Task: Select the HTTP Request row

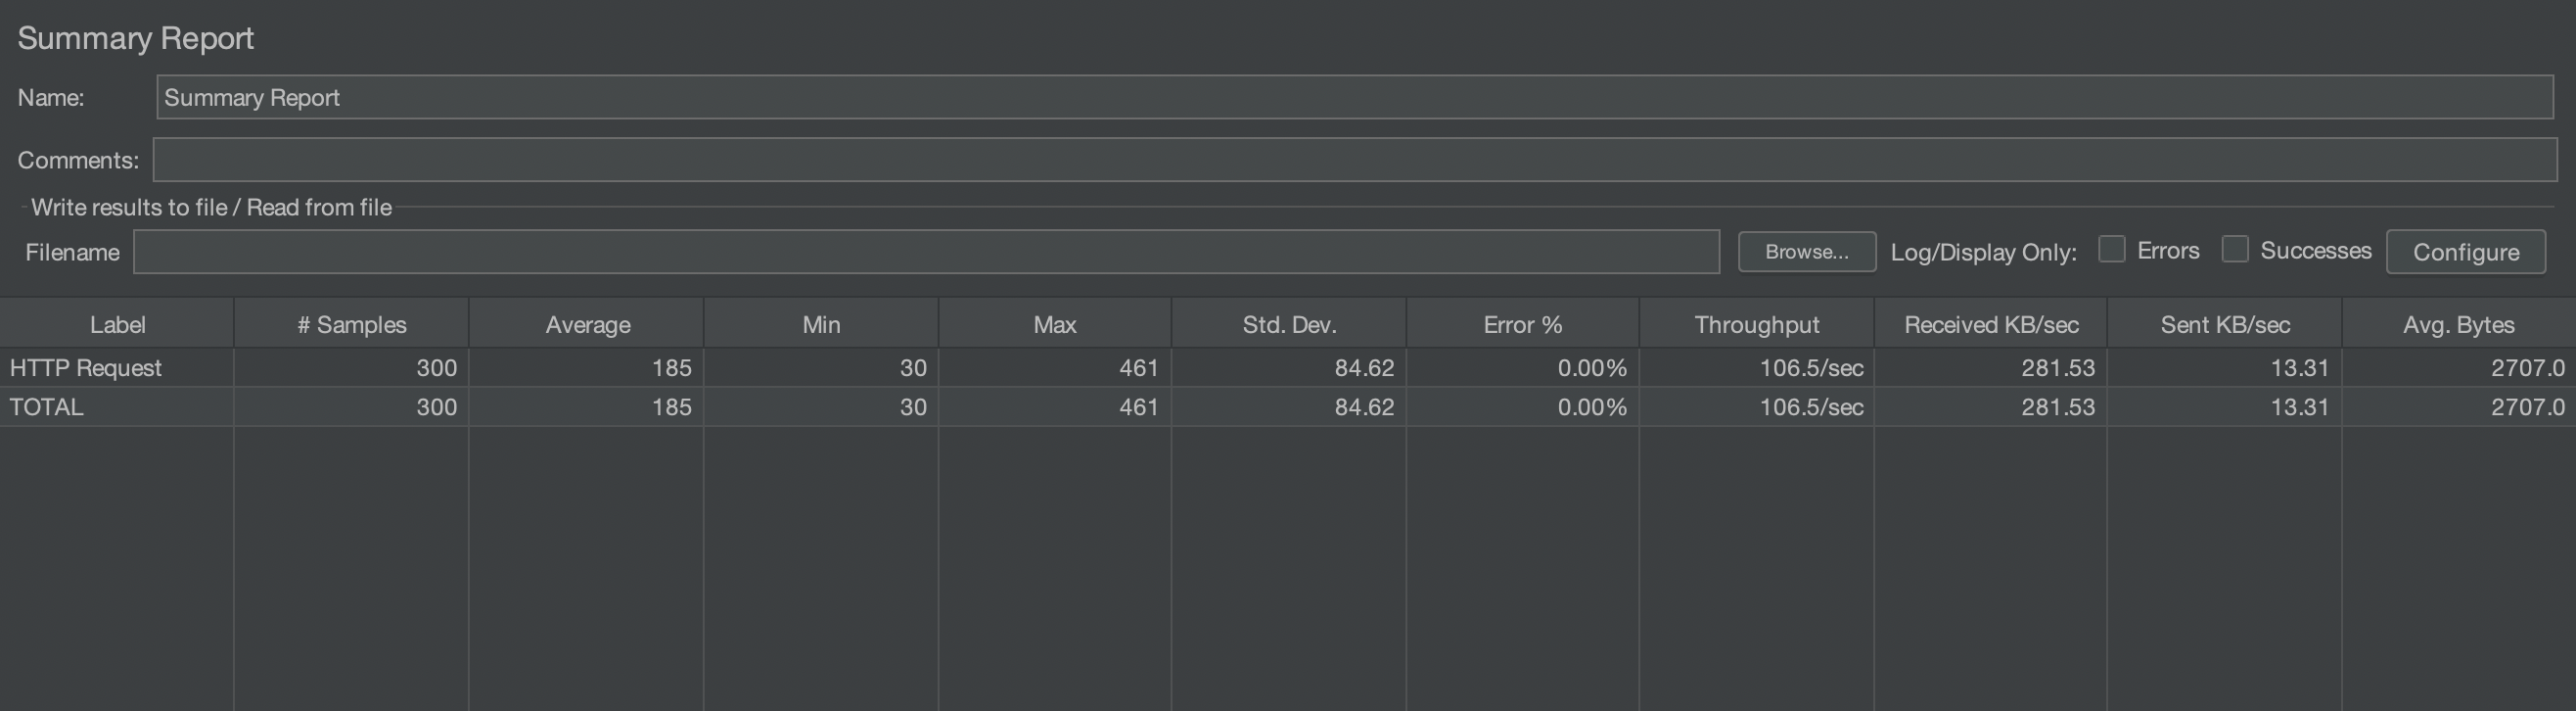Action: click(86, 368)
